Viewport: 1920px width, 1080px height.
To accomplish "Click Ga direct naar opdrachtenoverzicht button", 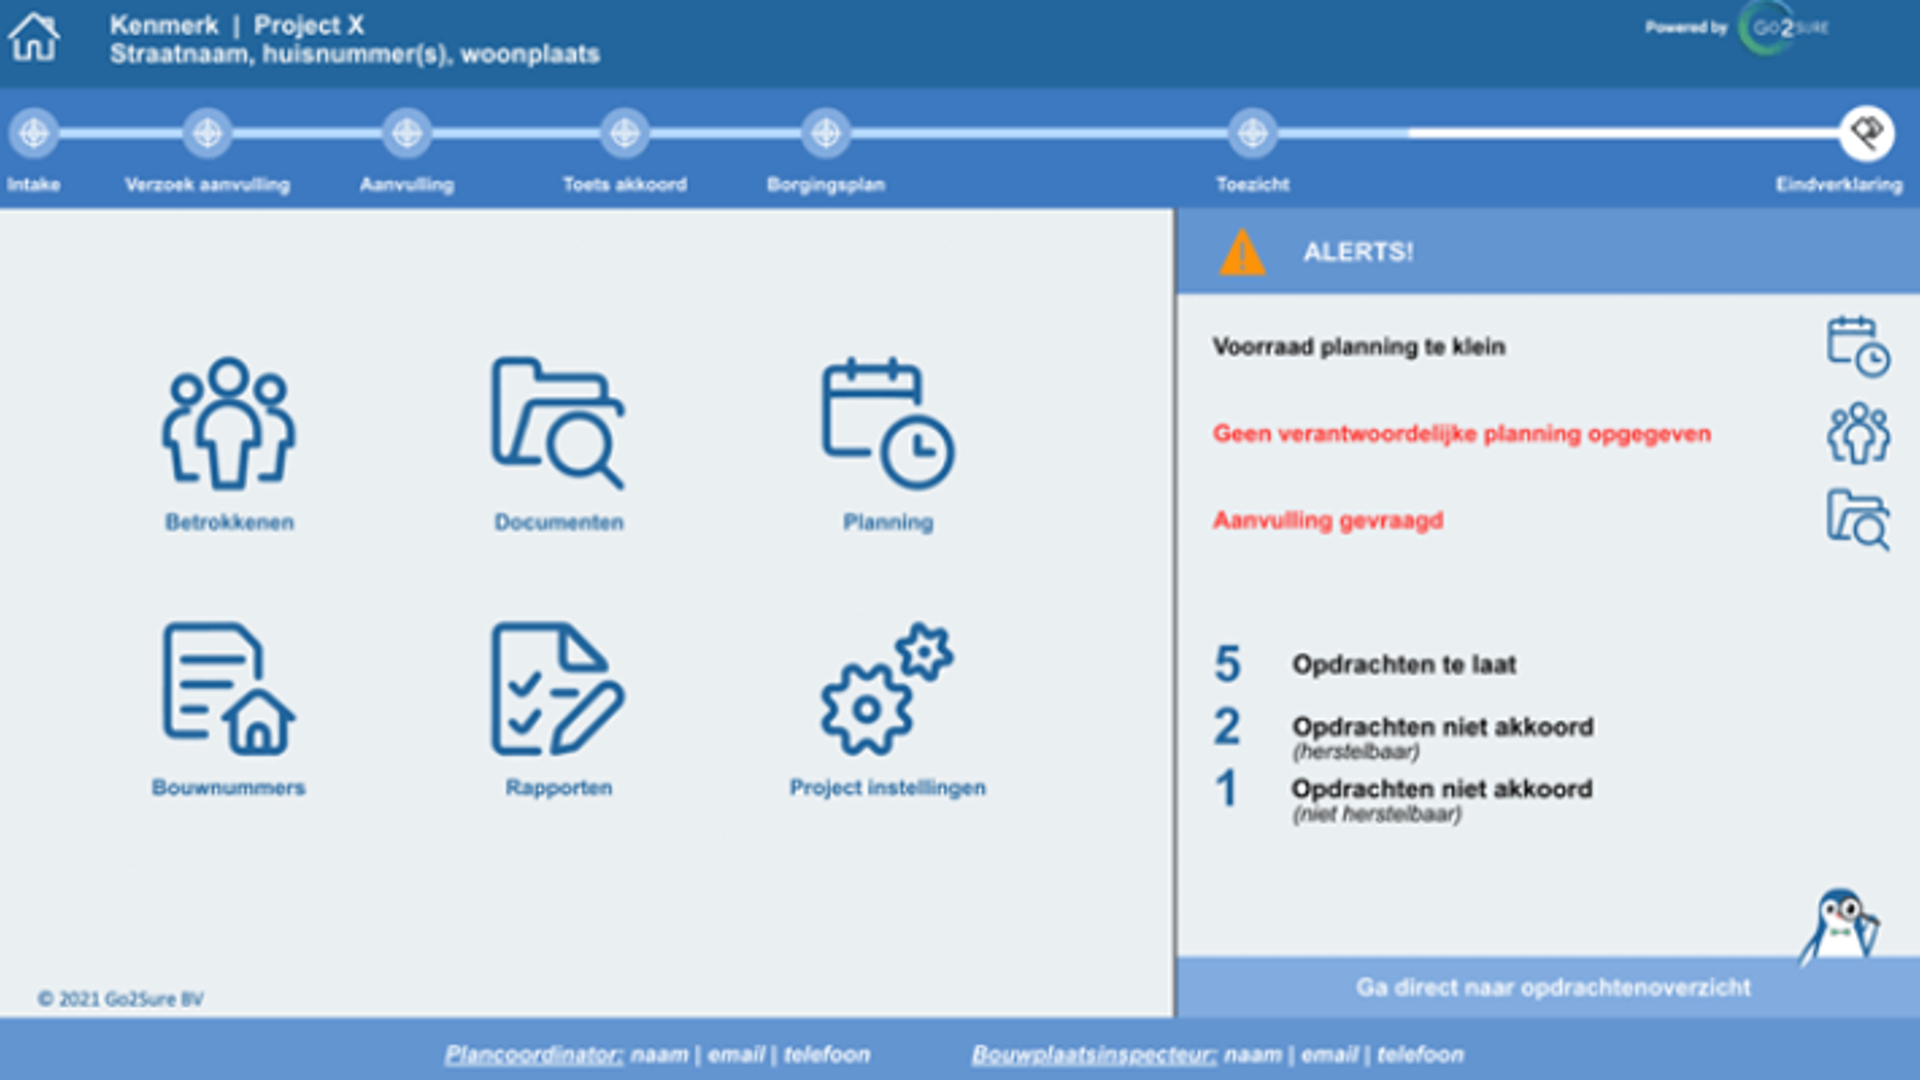I will click(1553, 988).
